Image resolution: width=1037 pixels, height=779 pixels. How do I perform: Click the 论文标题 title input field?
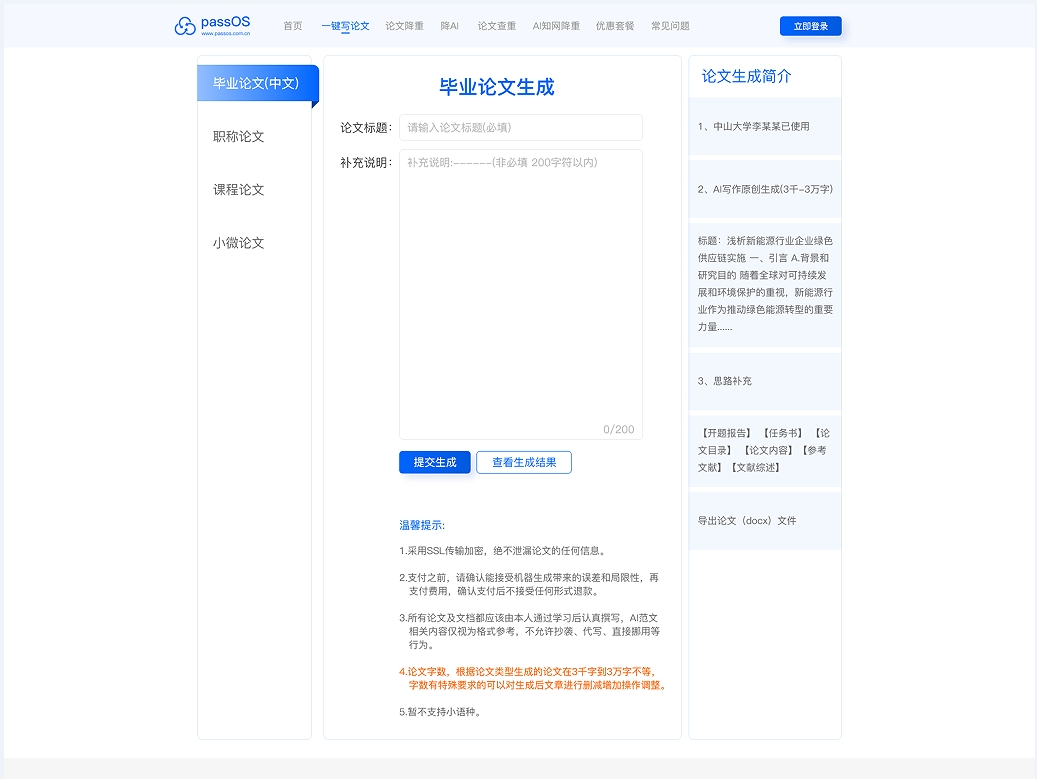pyautogui.click(x=520, y=127)
